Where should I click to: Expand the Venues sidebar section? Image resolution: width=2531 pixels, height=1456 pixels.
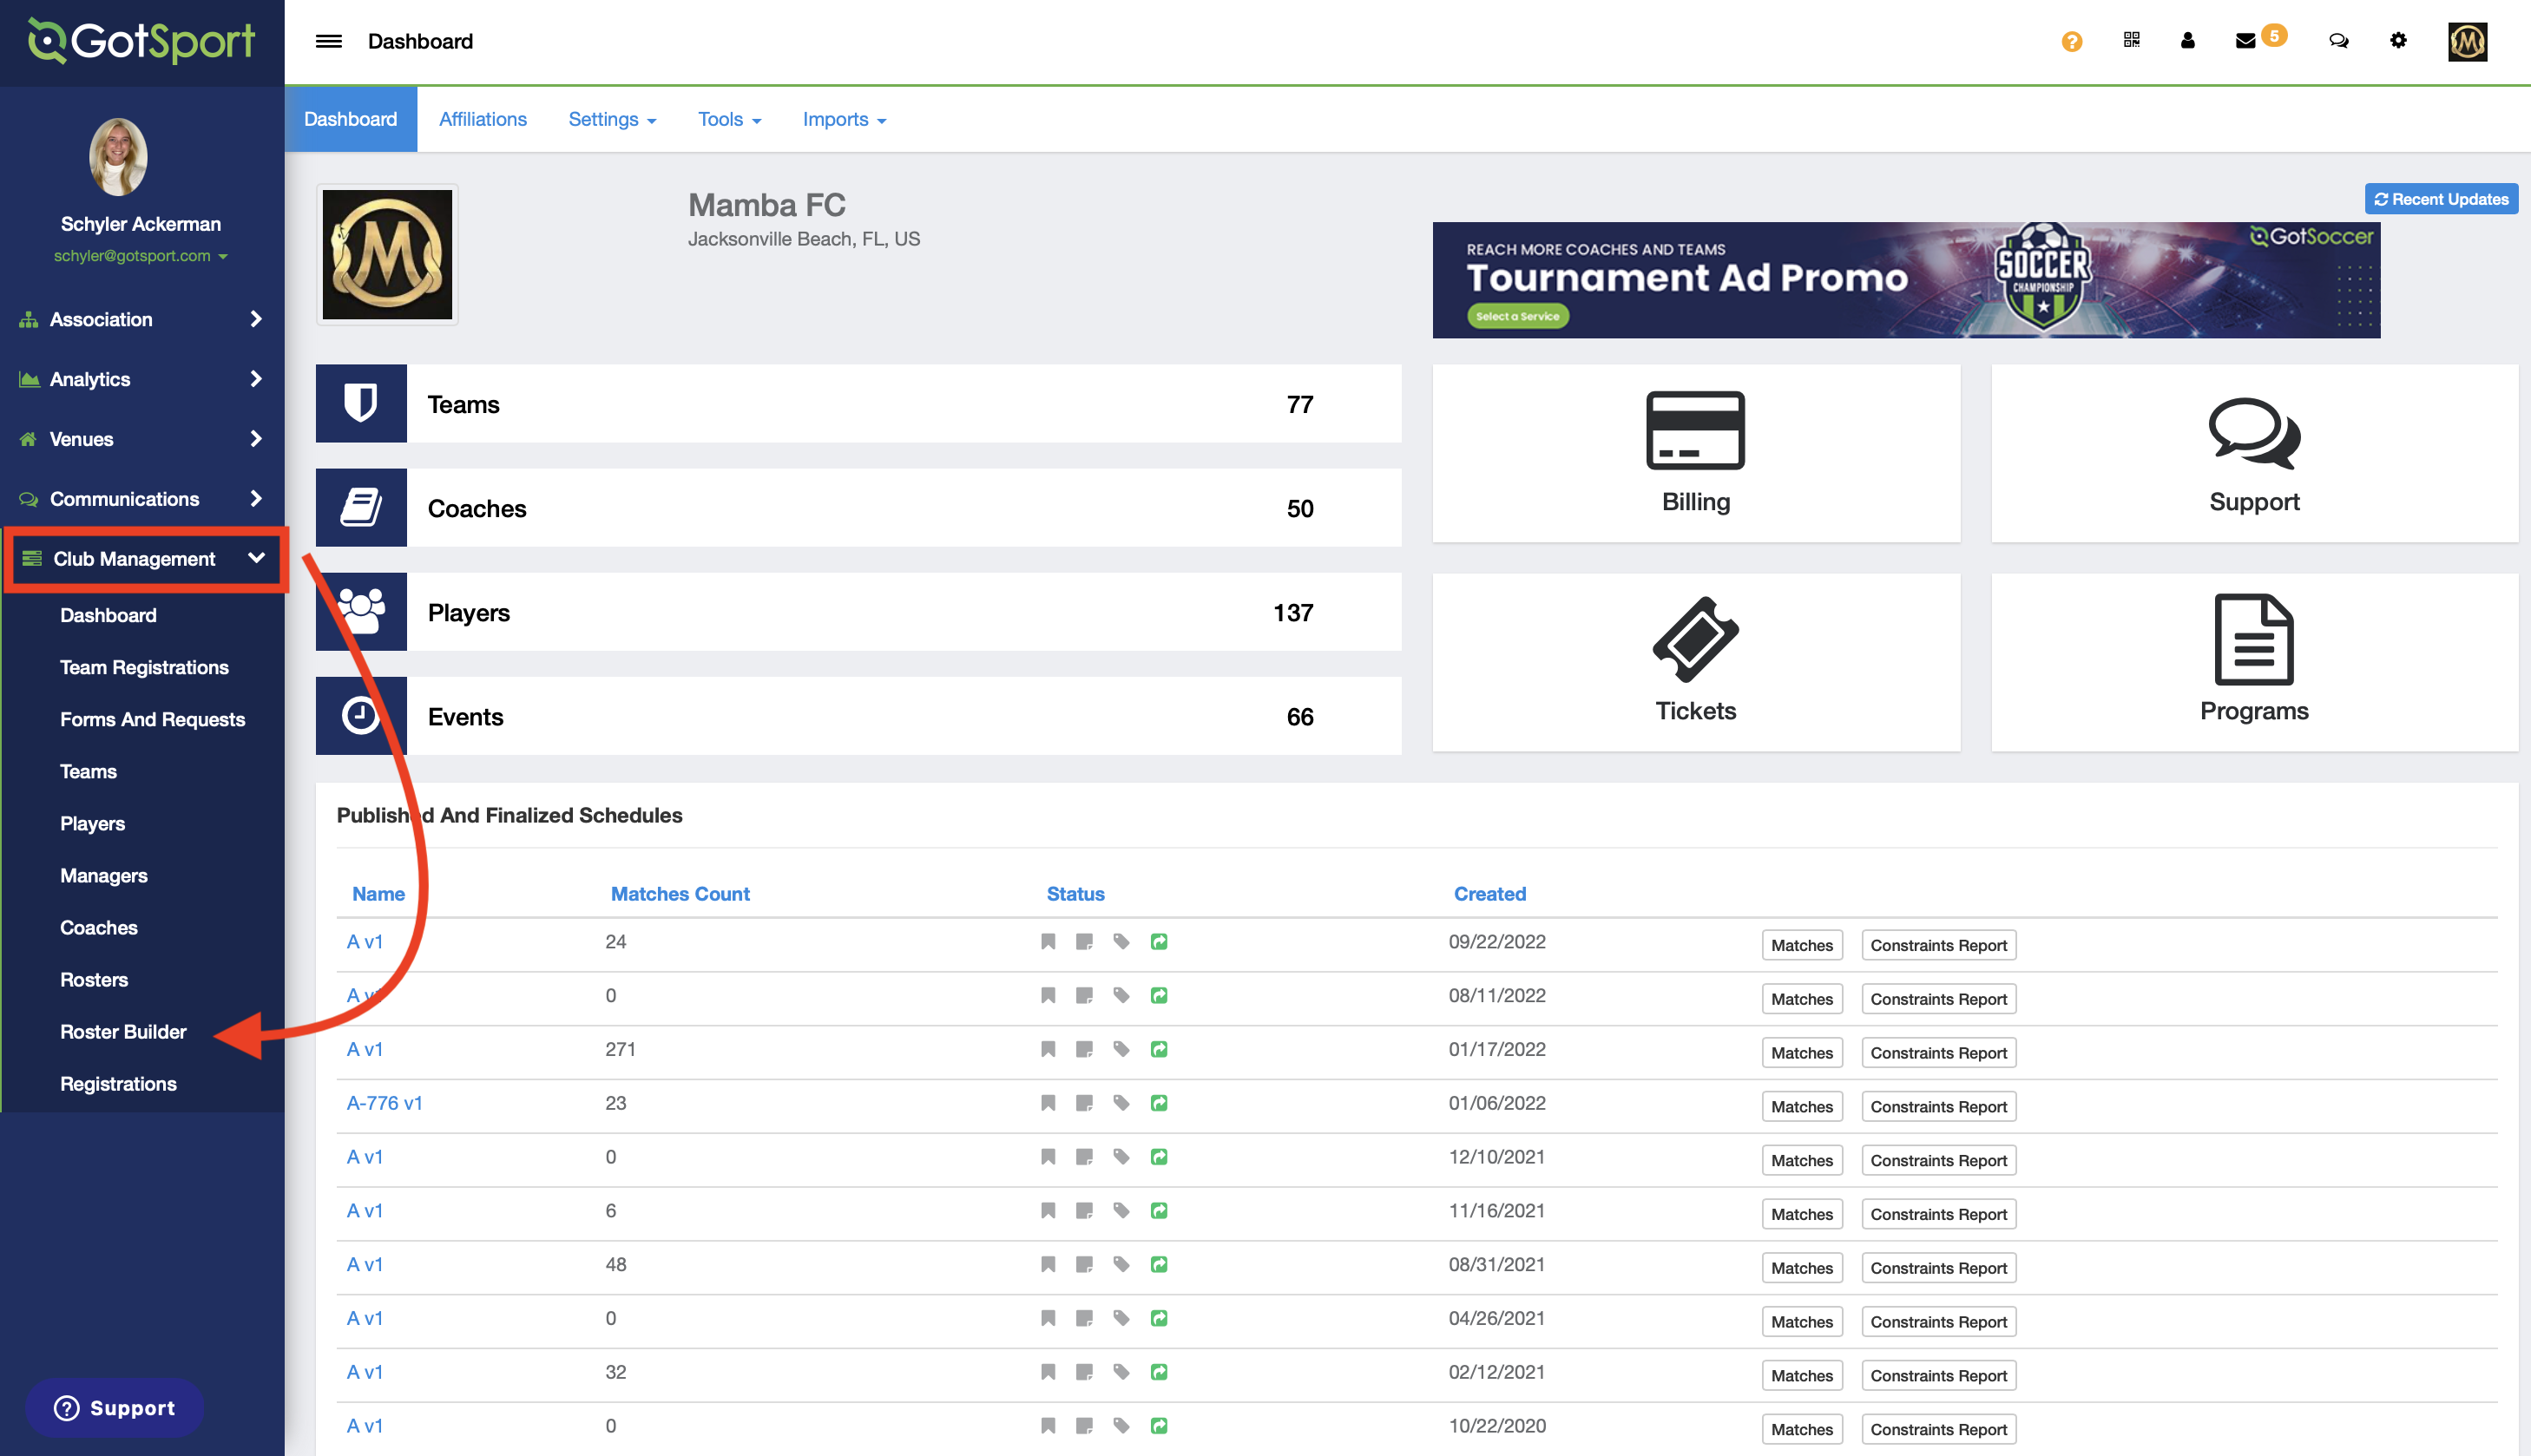[x=142, y=439]
